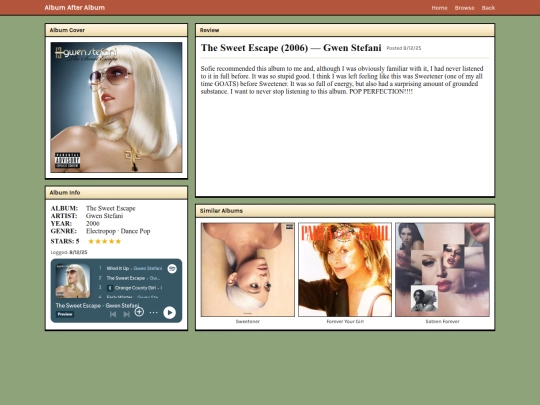The height and width of the screenshot is (405, 540).
Task: Go Back using the navigation link
Action: (x=488, y=8)
